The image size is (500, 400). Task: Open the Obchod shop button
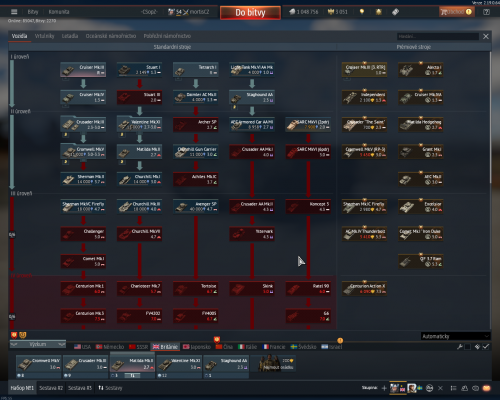tap(456, 12)
